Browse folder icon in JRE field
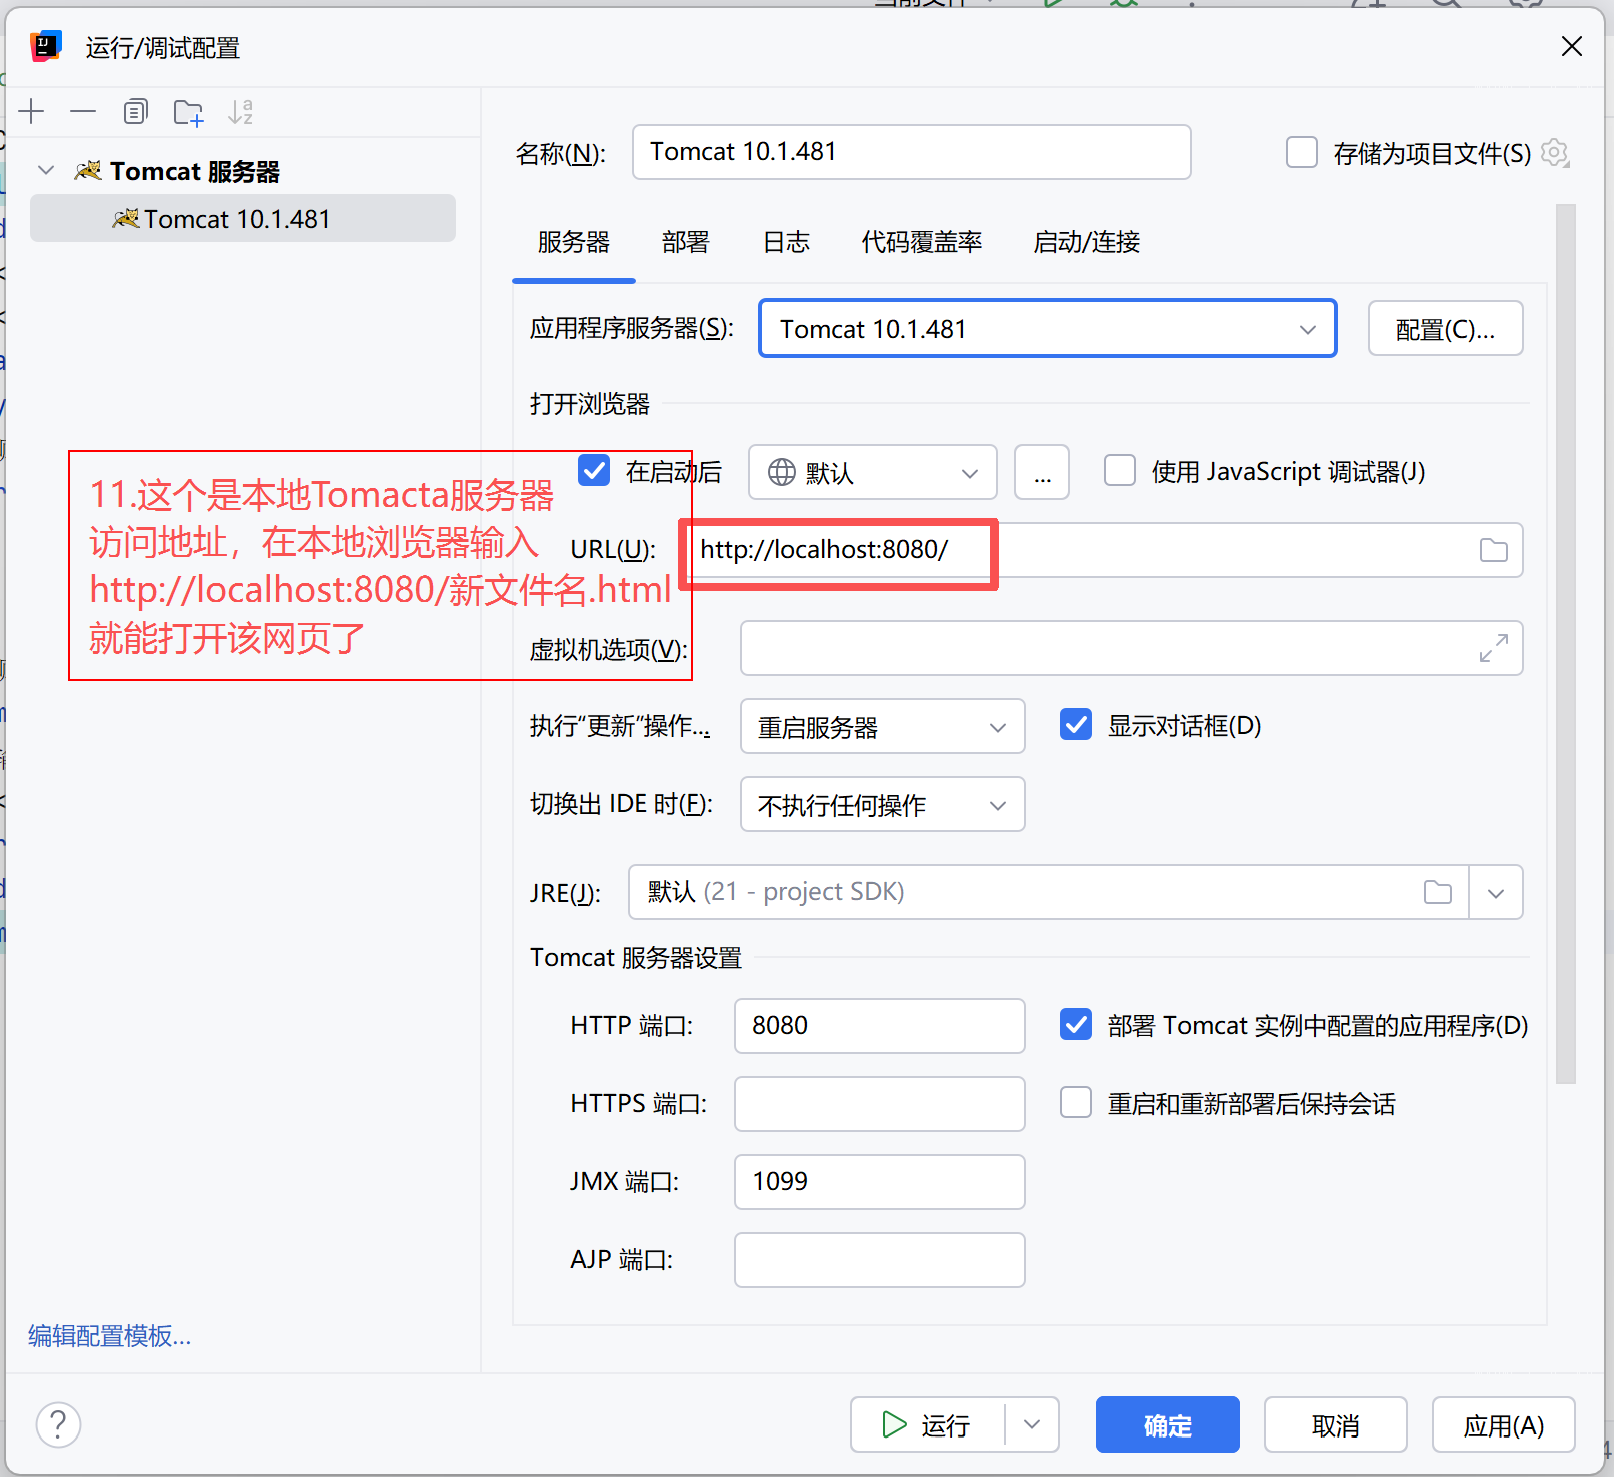The width and height of the screenshot is (1614, 1477). 1438,892
